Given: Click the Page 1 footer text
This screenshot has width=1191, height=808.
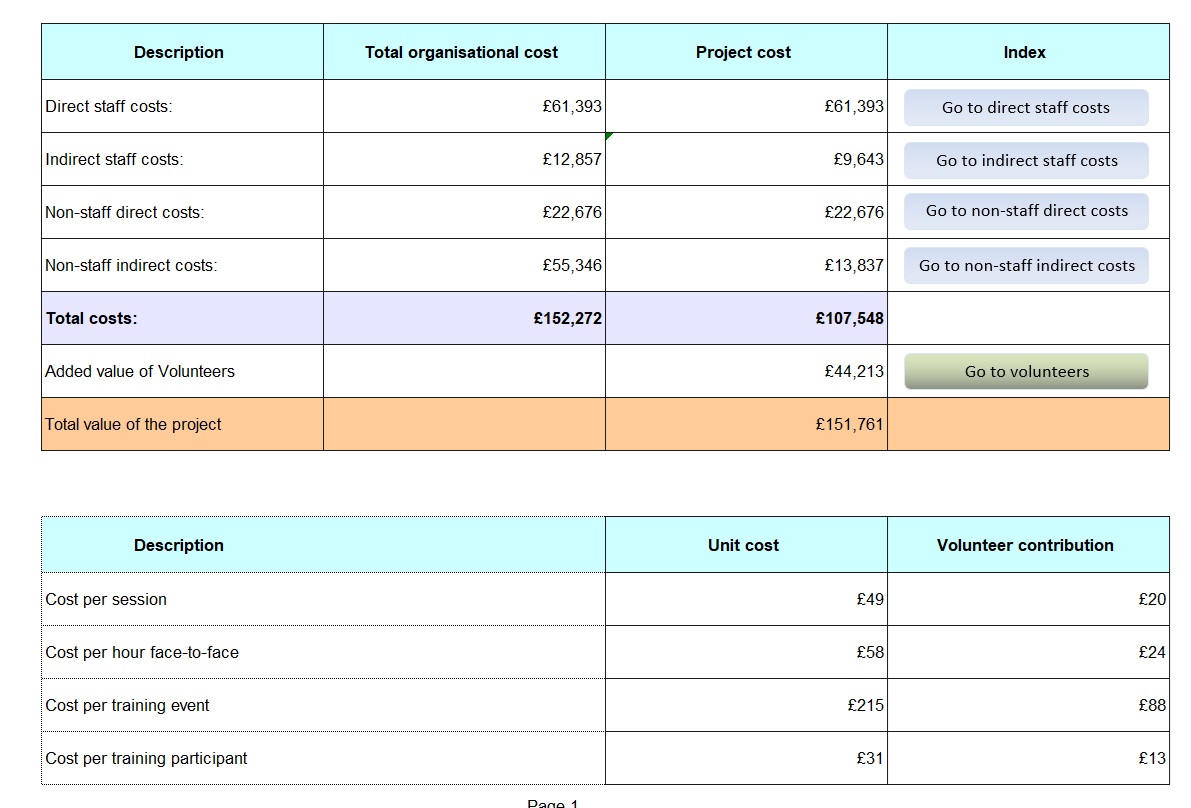Looking at the screenshot, I should click(x=556, y=803).
